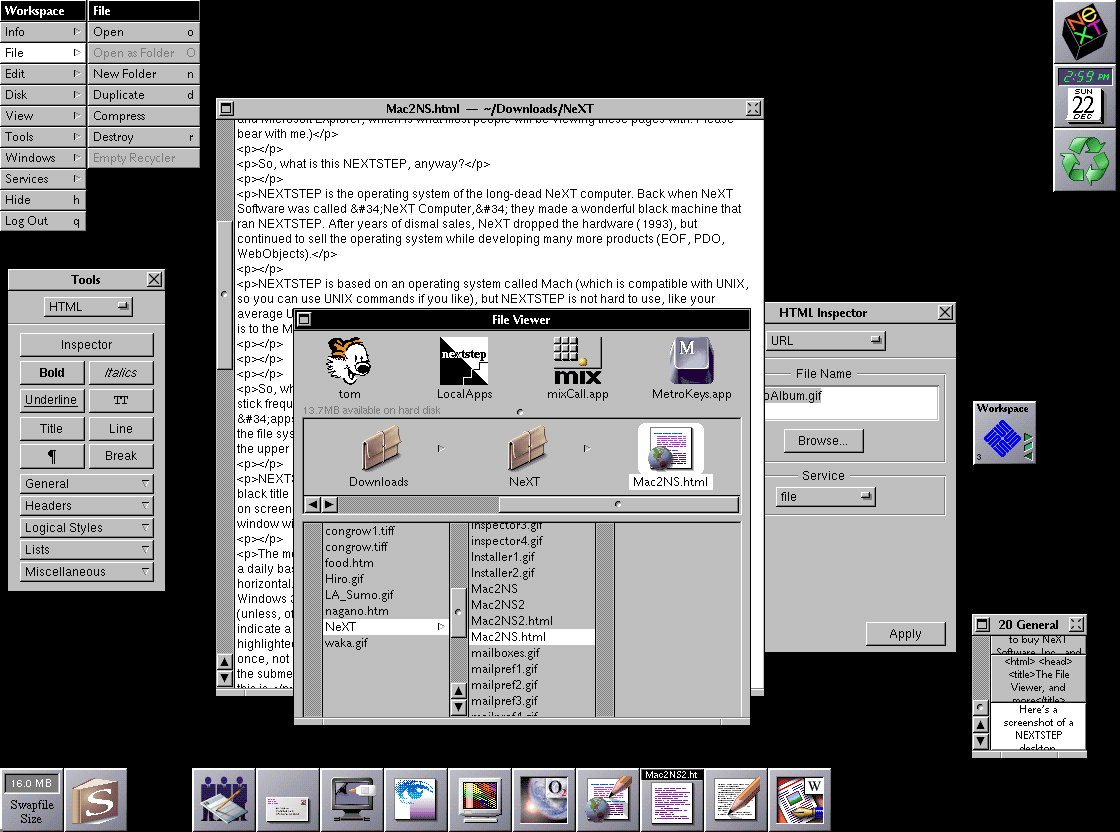
Task: Open the Service 'file' popup menu
Action: click(825, 496)
